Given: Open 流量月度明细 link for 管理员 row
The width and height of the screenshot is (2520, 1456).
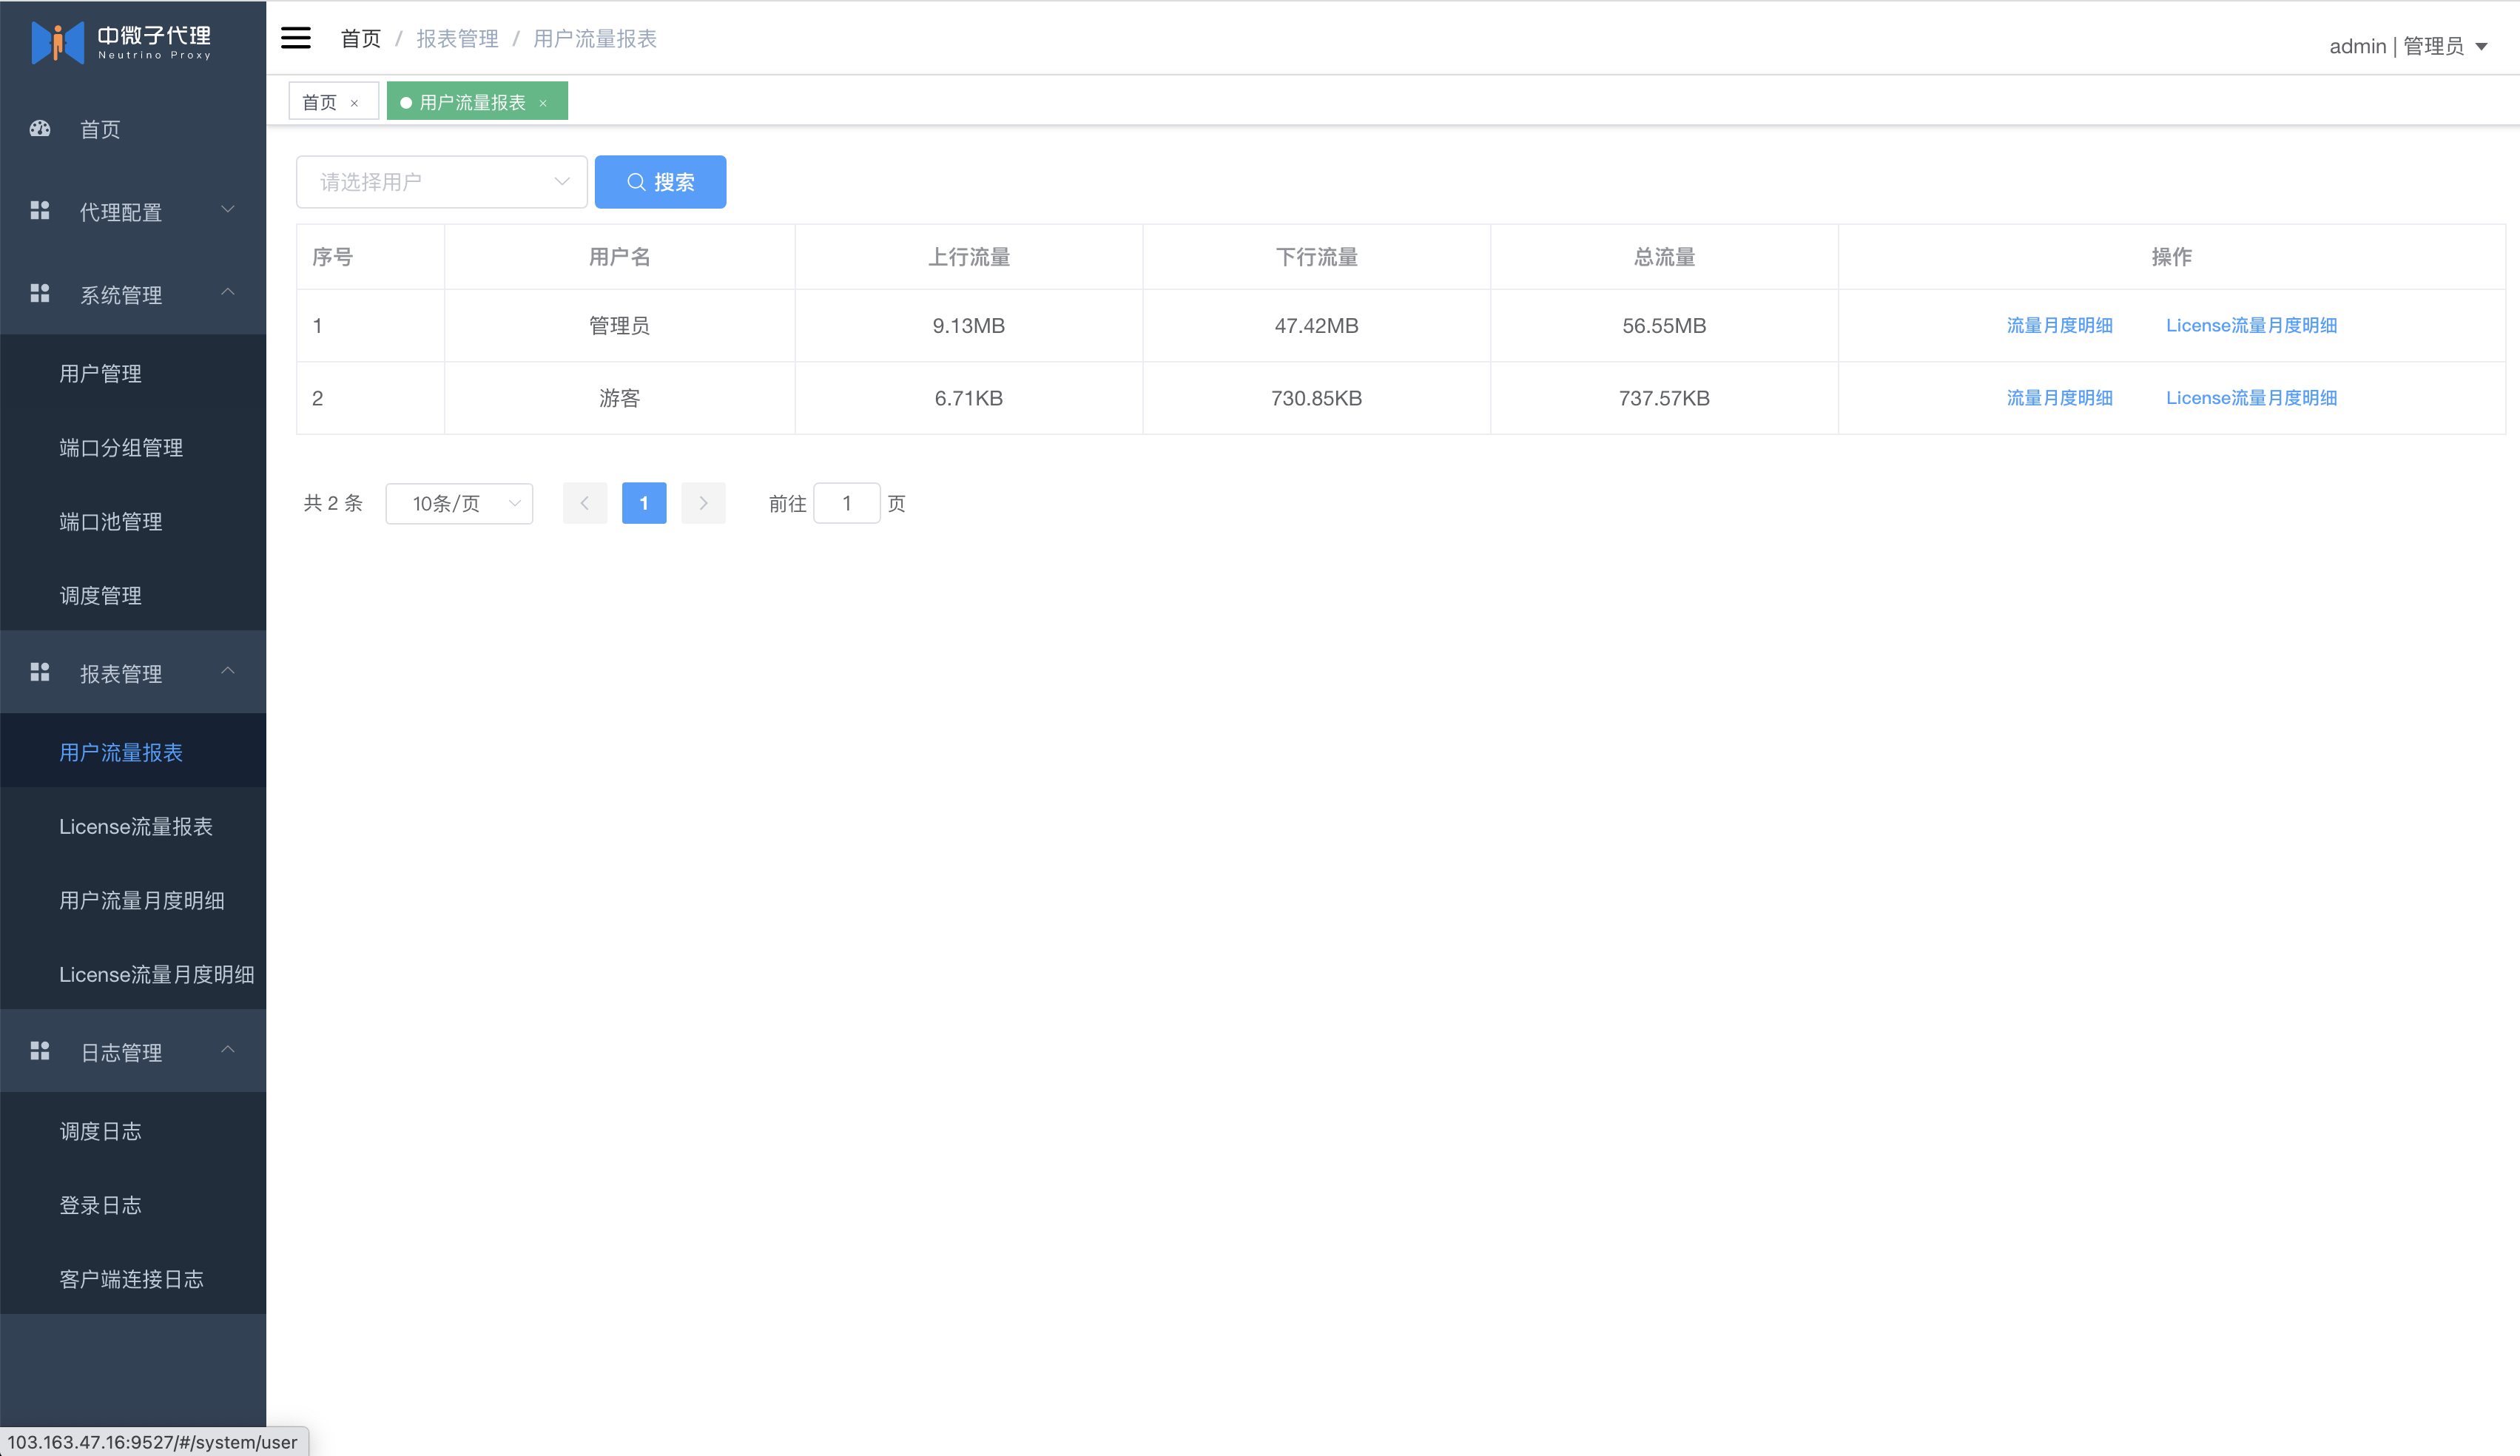Looking at the screenshot, I should tap(2059, 325).
